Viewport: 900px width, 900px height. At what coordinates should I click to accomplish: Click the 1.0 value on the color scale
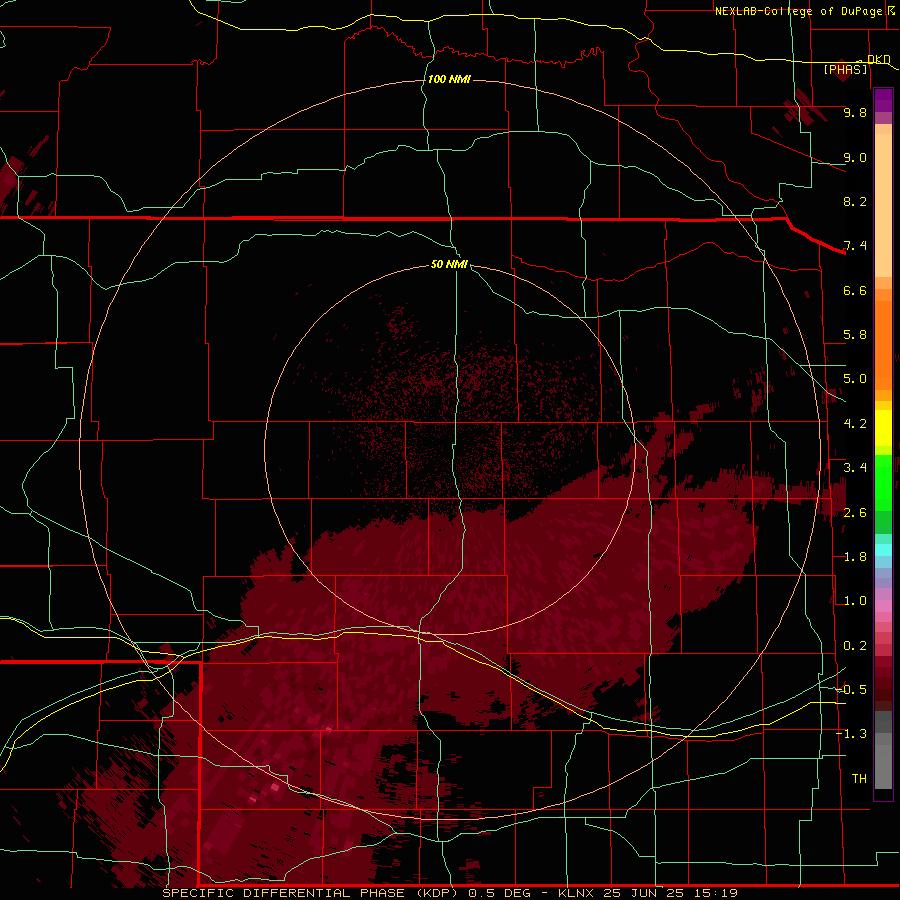855,601
